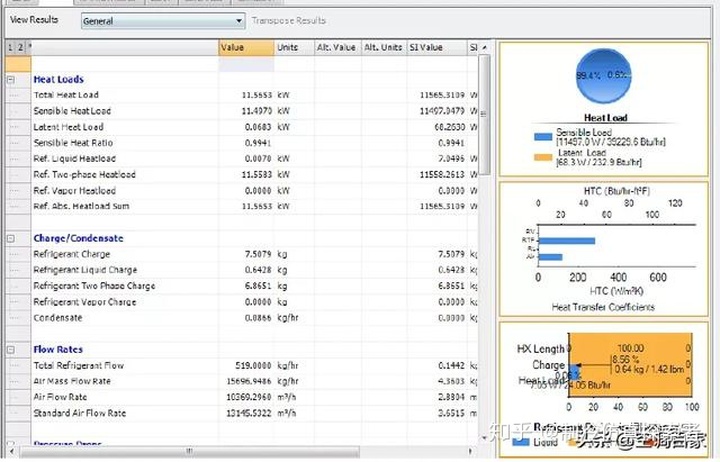Click the Air bar in the HTC chart

tap(551, 257)
